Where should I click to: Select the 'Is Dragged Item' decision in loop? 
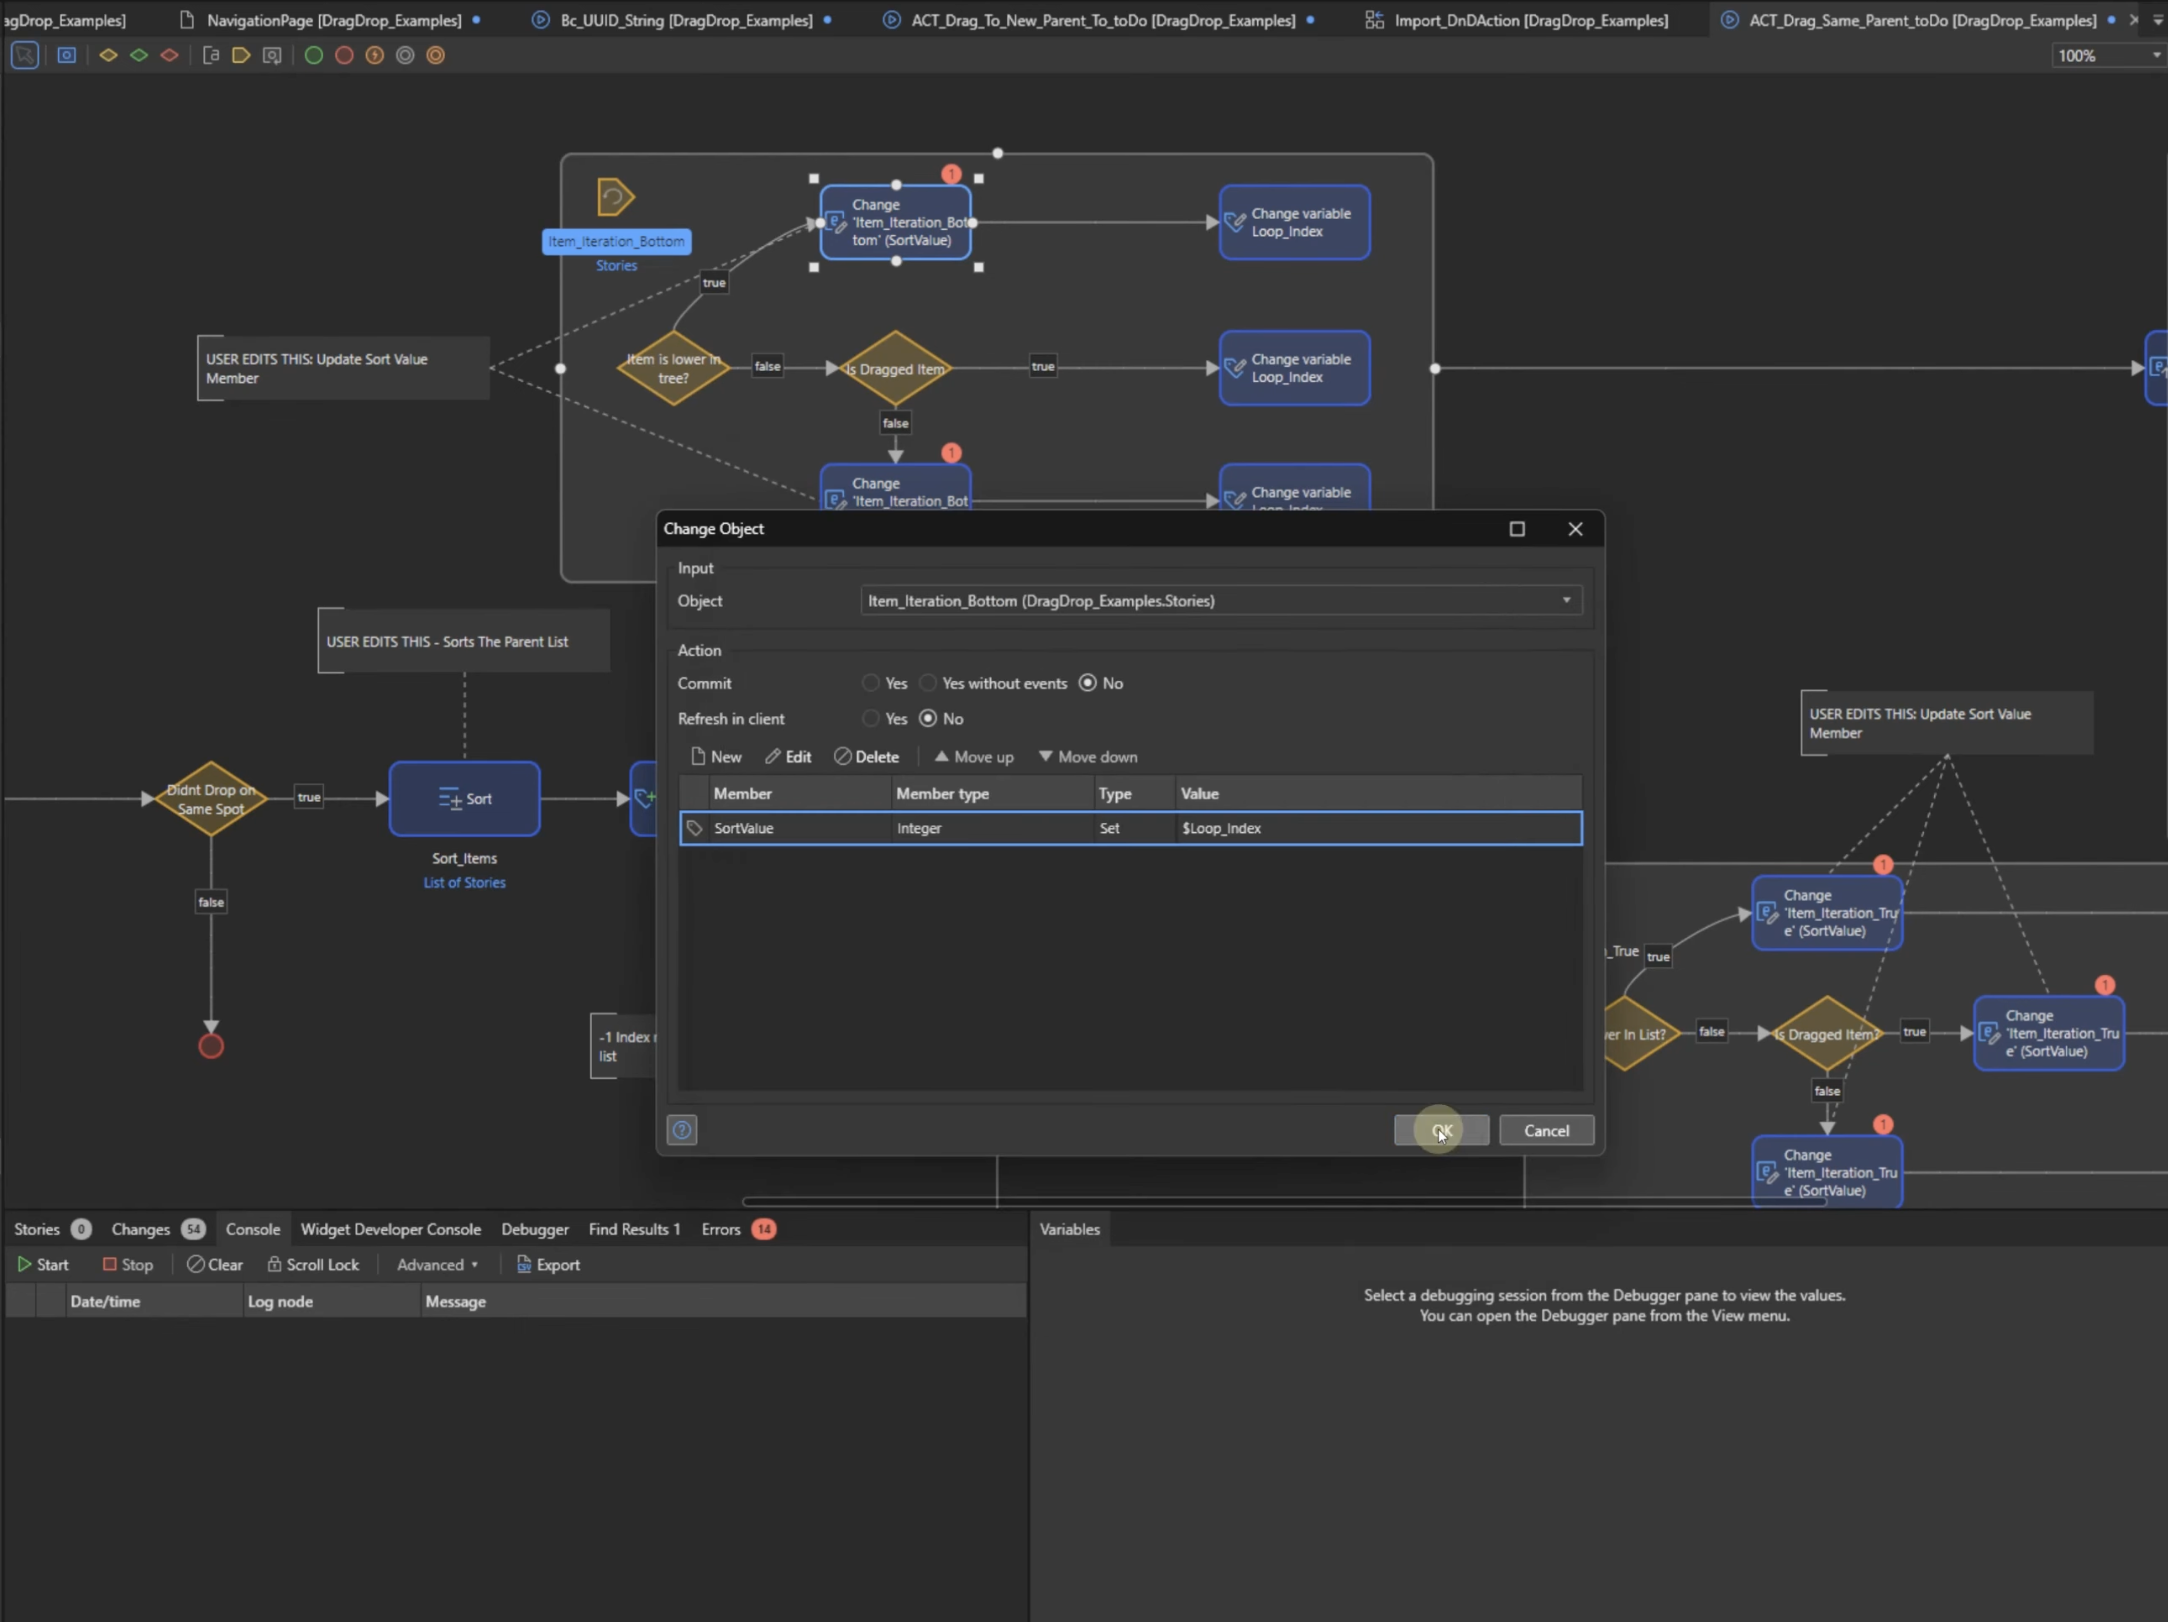pyautogui.click(x=895, y=368)
